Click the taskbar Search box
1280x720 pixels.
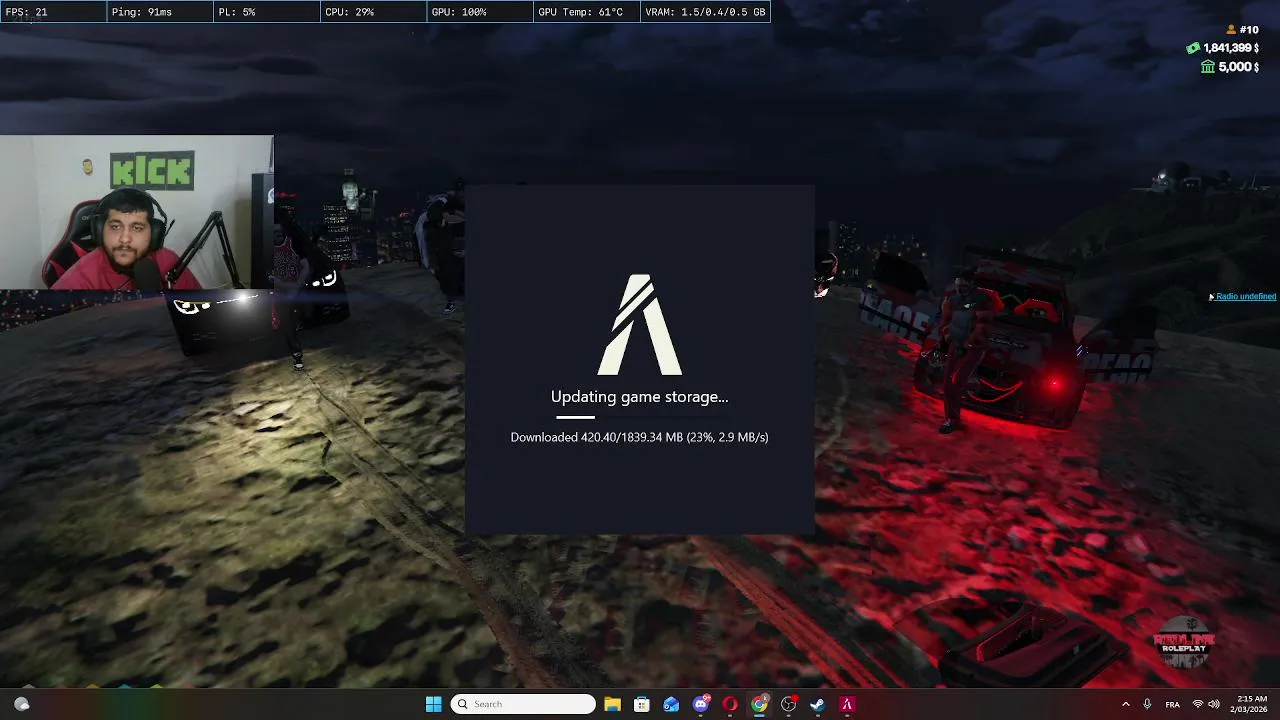pos(523,704)
